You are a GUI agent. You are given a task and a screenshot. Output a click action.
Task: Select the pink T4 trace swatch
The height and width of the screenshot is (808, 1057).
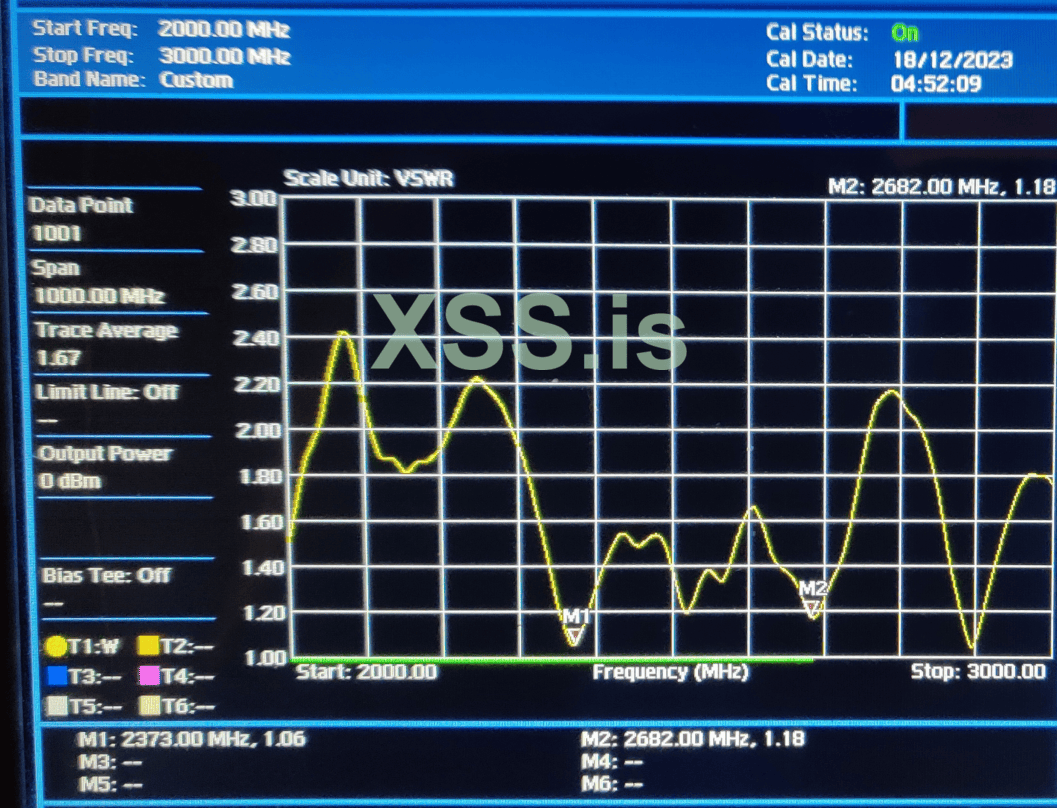[x=148, y=675]
